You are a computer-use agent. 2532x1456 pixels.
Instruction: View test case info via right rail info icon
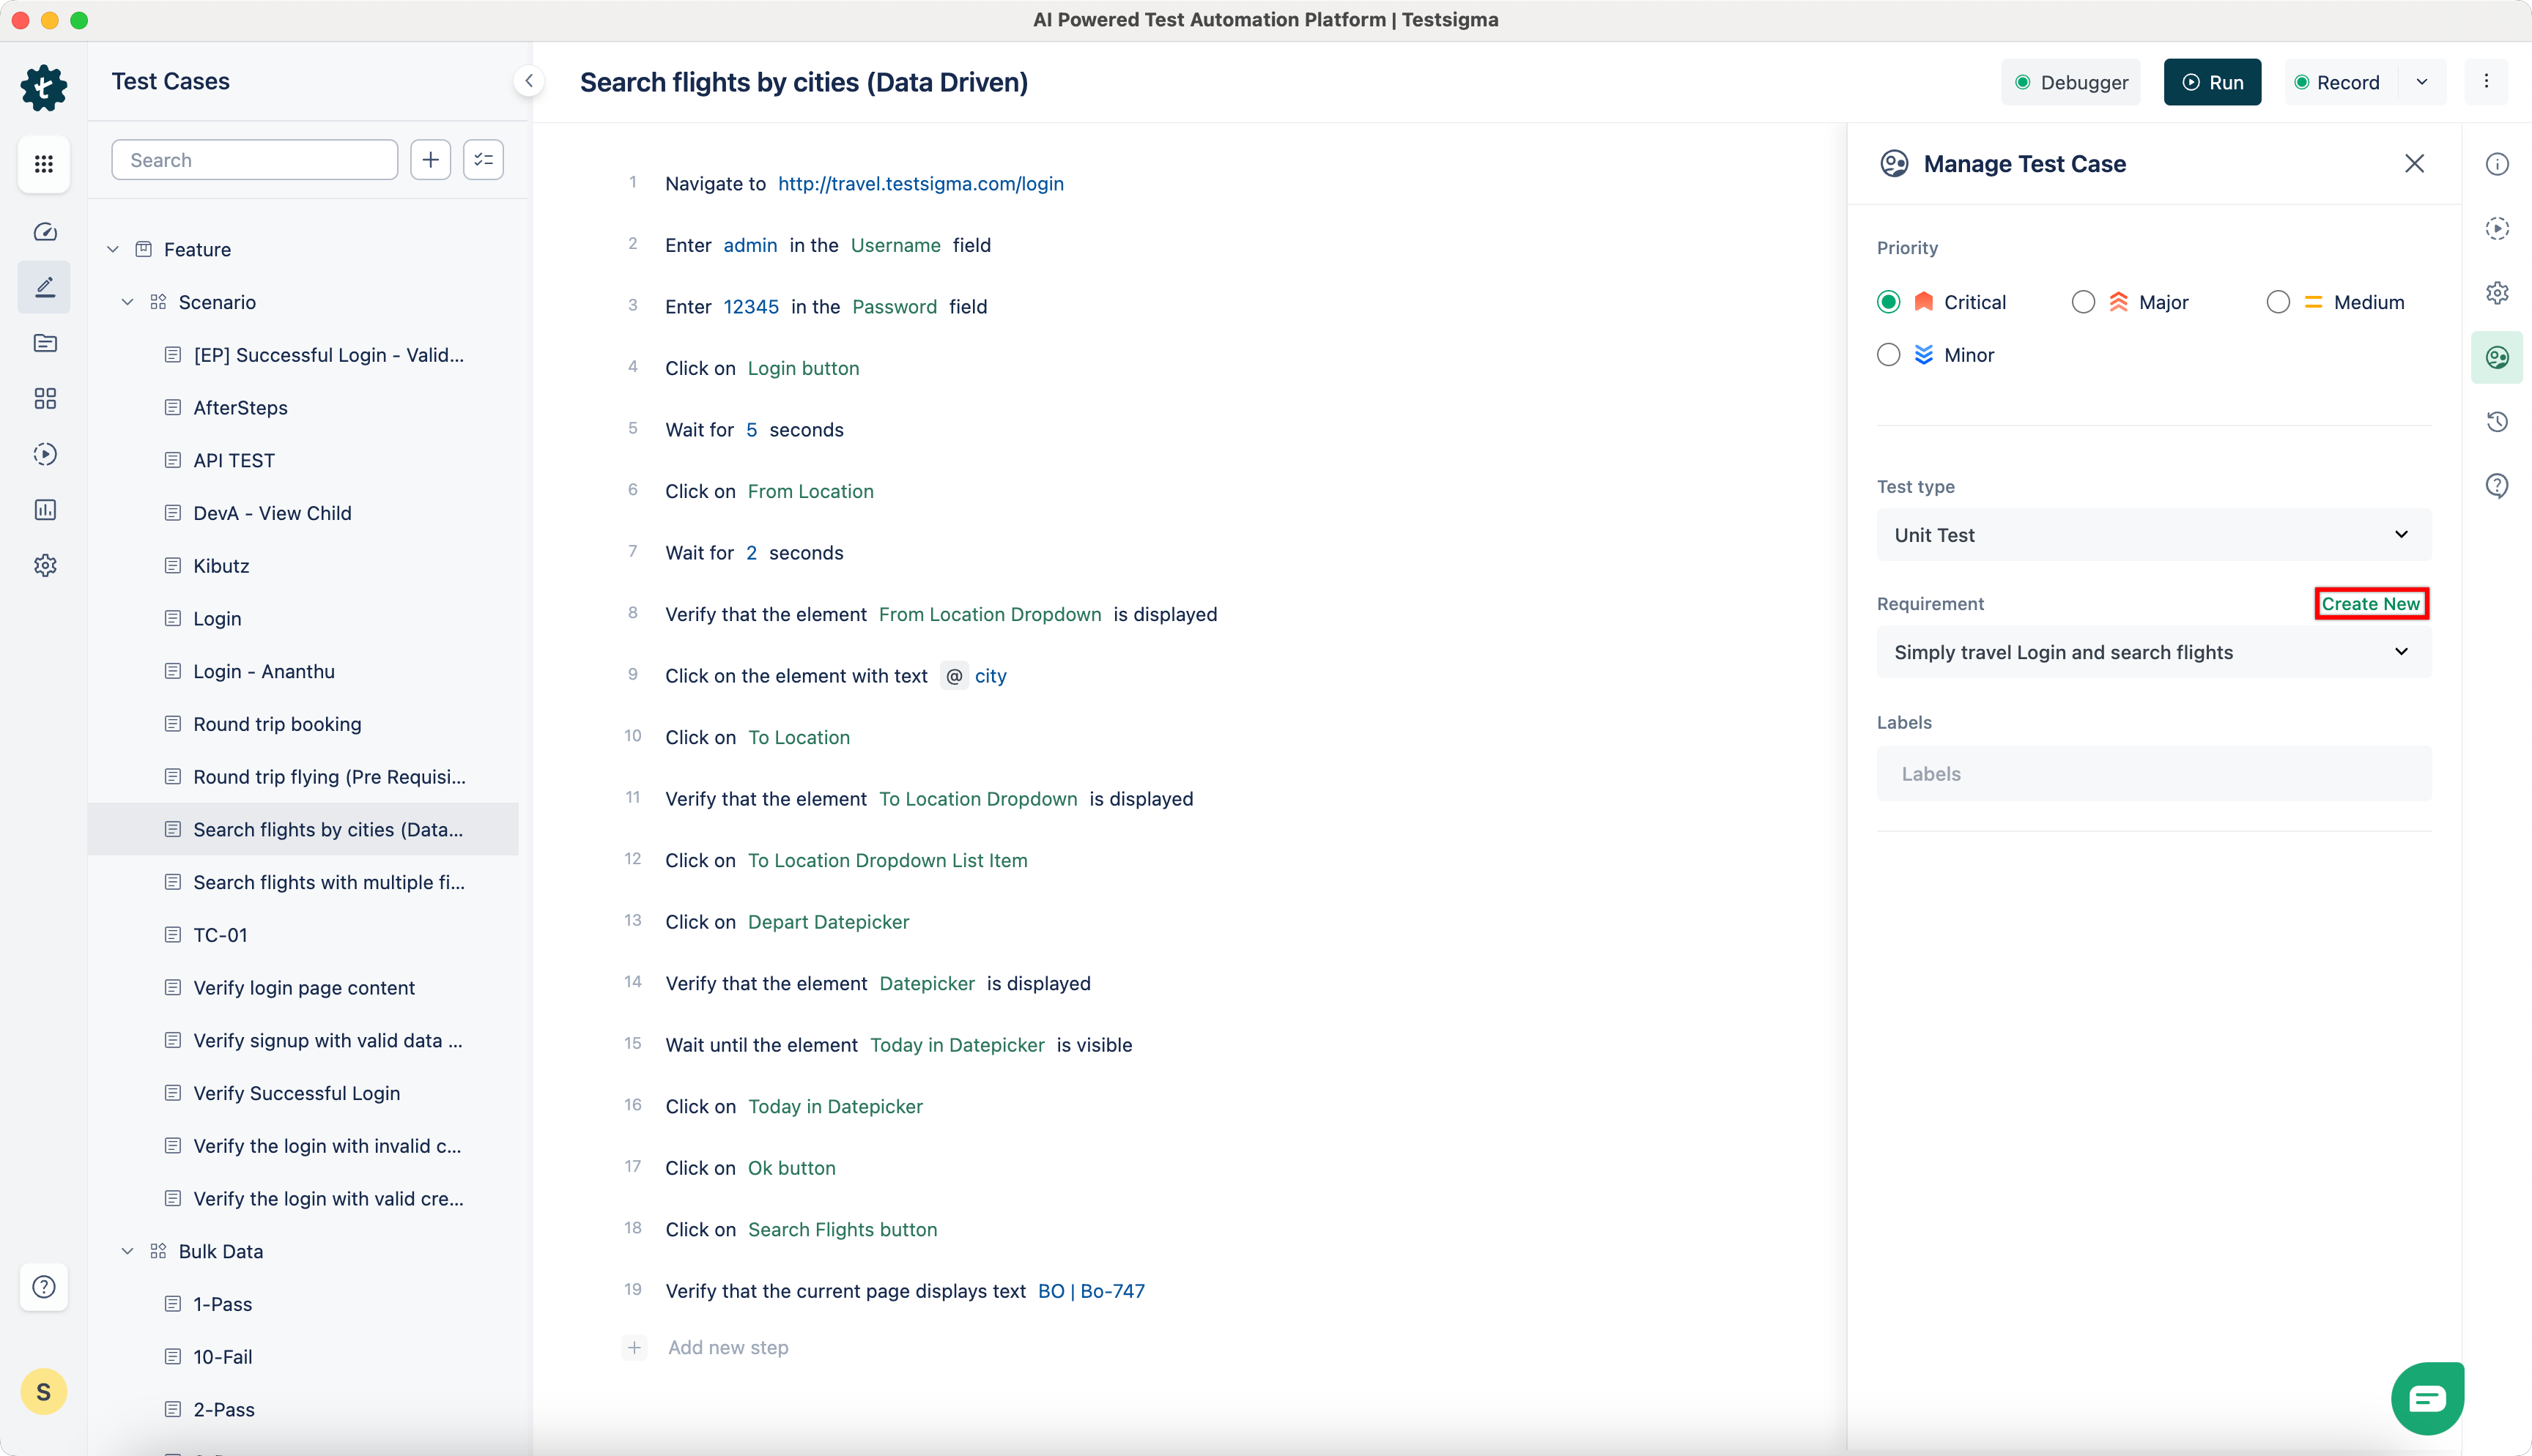(x=2498, y=163)
